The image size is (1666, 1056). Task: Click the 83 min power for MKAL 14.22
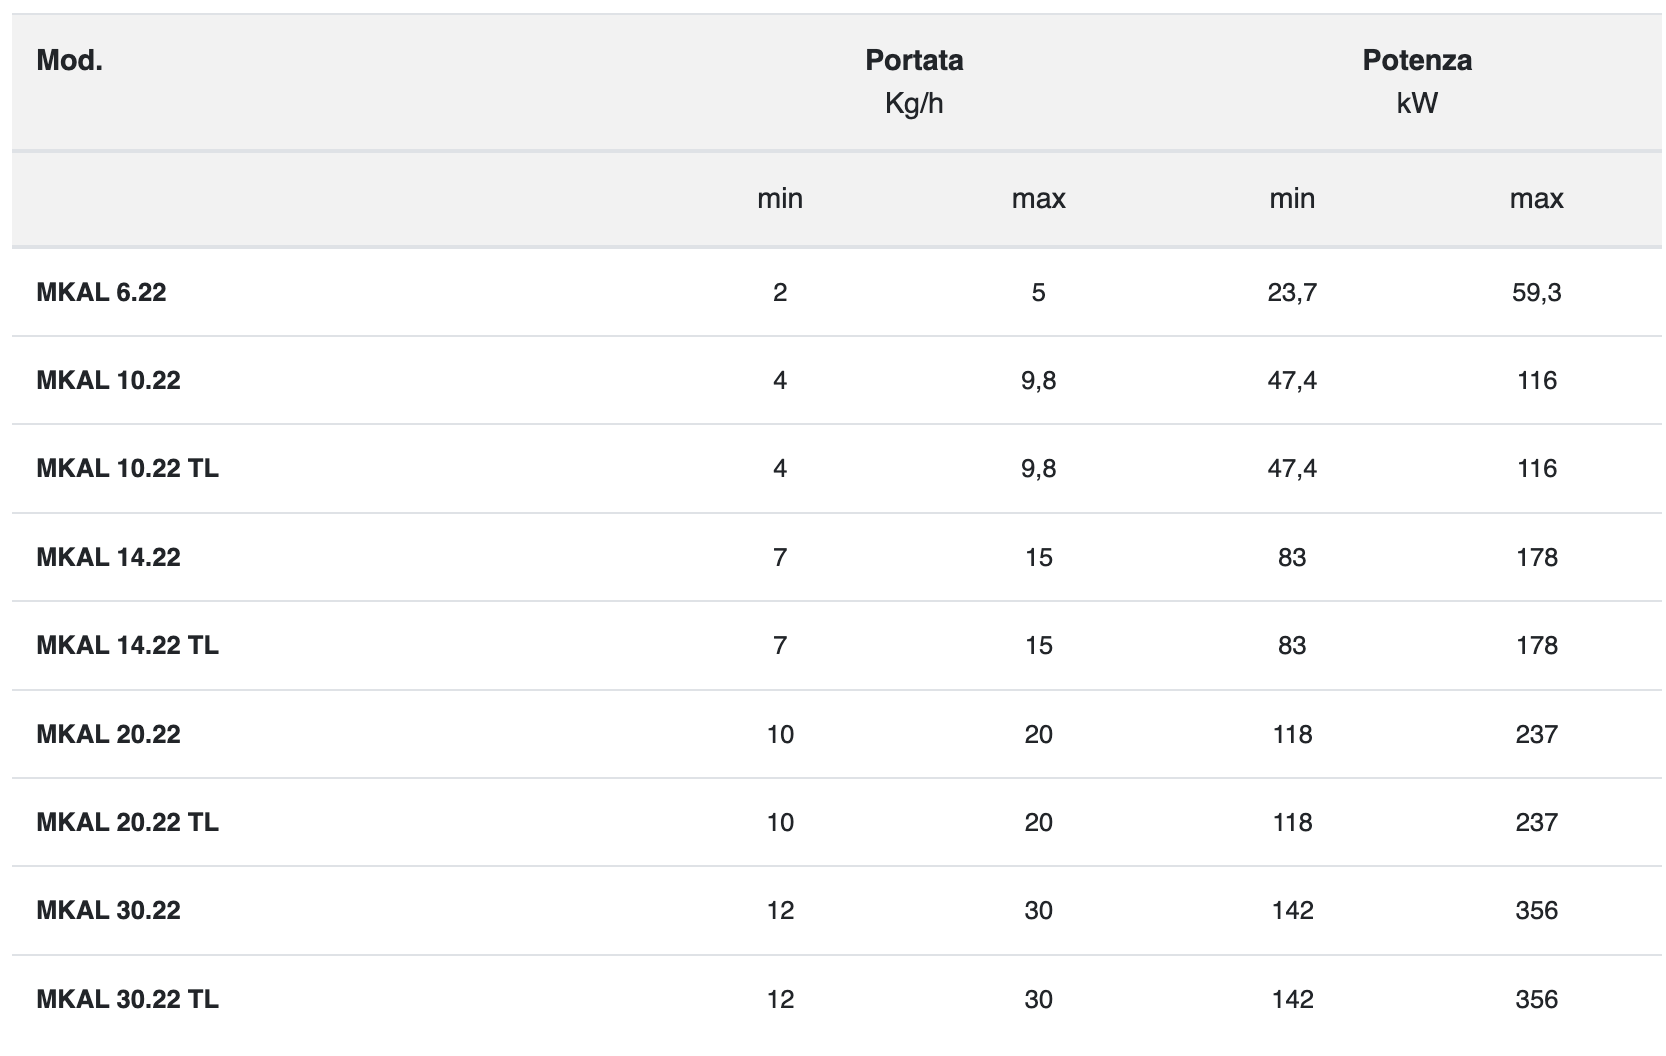pos(1292,557)
